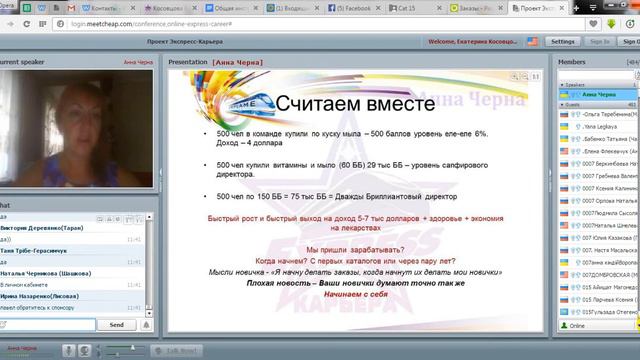Collapse the Speakers group in Members
Image resolution: width=640 pixels, height=360 pixels.
(562, 85)
